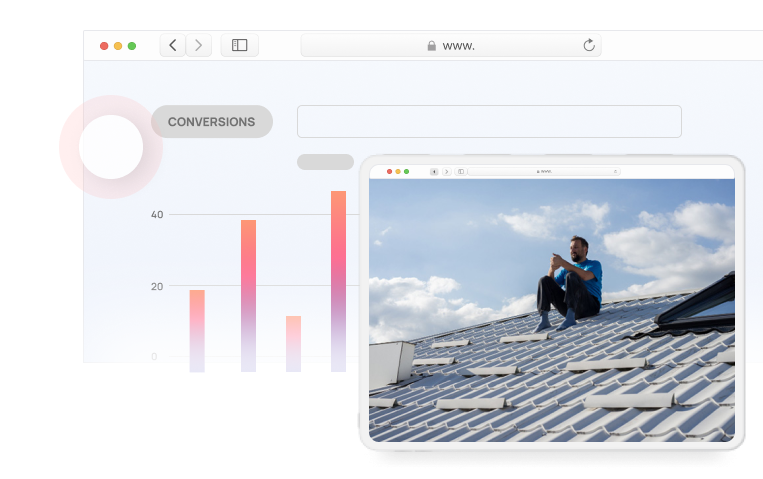Image resolution: width=763 pixels, height=479 pixels.
Task: Go back using the main browser's back arrow
Action: pyautogui.click(x=173, y=45)
